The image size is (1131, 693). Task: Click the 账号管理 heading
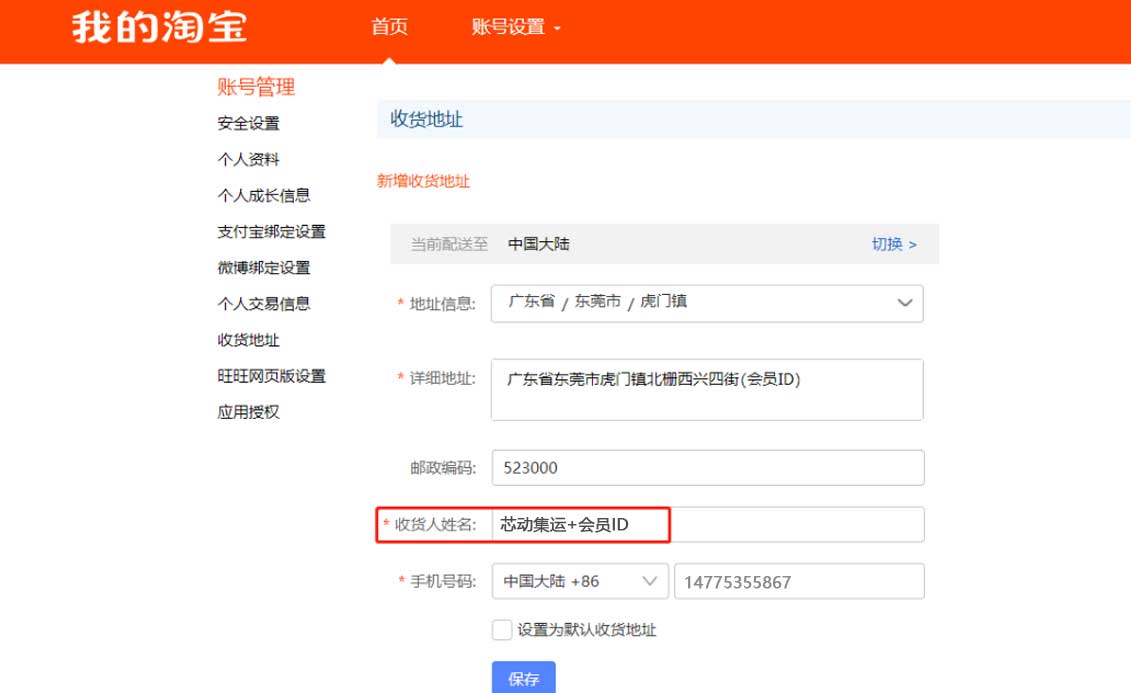pos(256,87)
